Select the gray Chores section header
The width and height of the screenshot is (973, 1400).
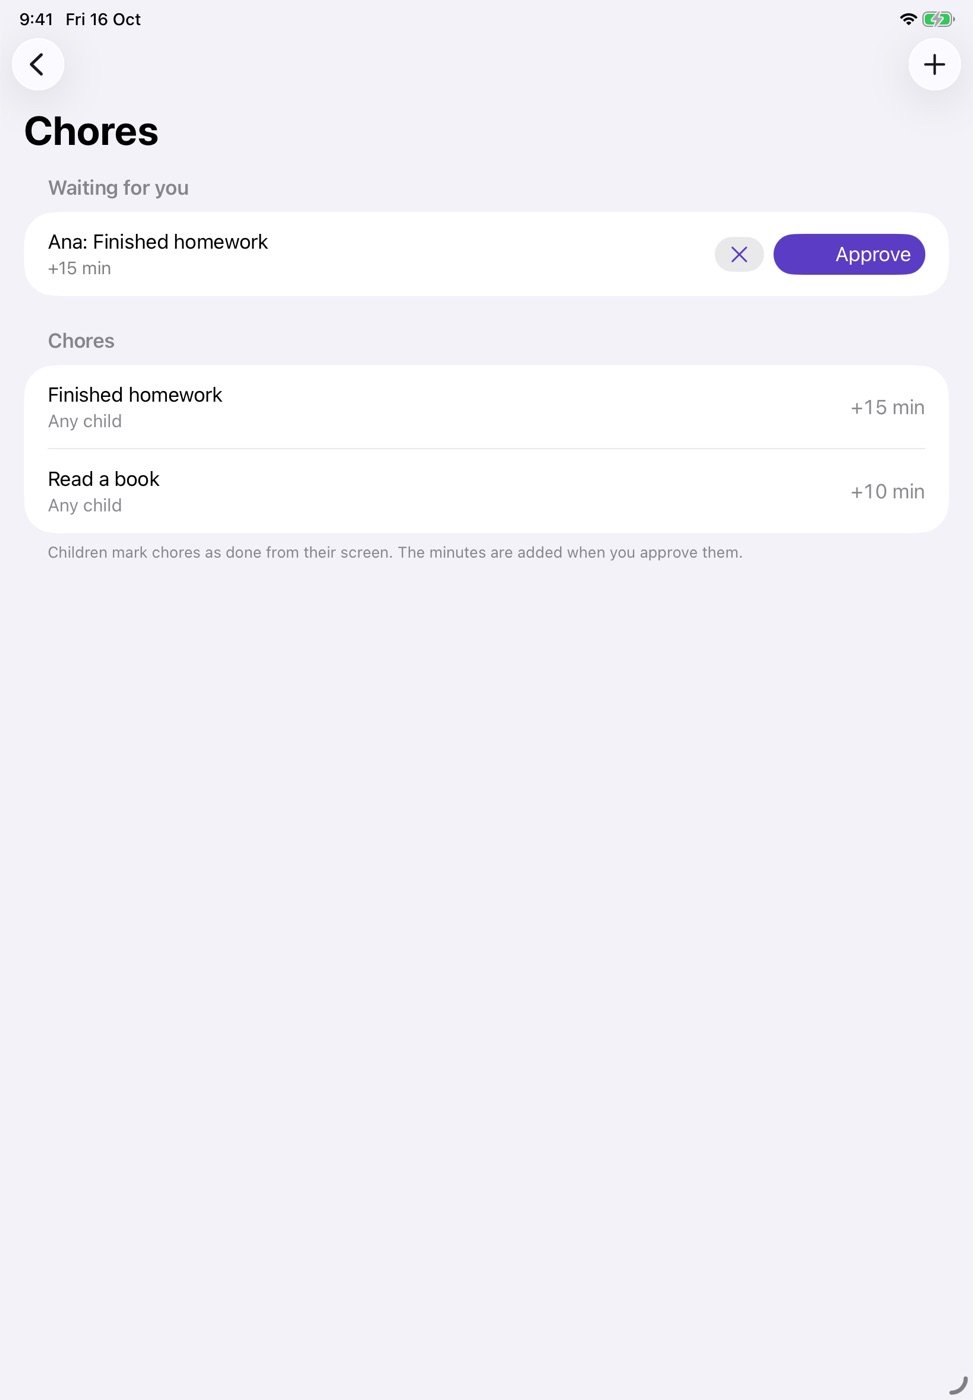[81, 341]
